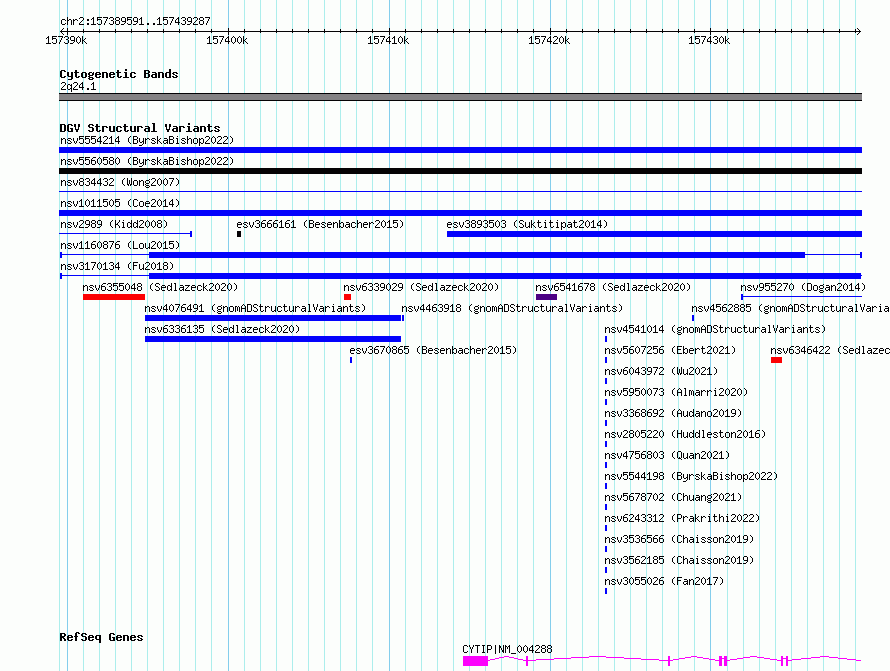The image size is (890, 671).
Task: Open nsv5950073 (Almarri2020) variant
Action: click(676, 392)
